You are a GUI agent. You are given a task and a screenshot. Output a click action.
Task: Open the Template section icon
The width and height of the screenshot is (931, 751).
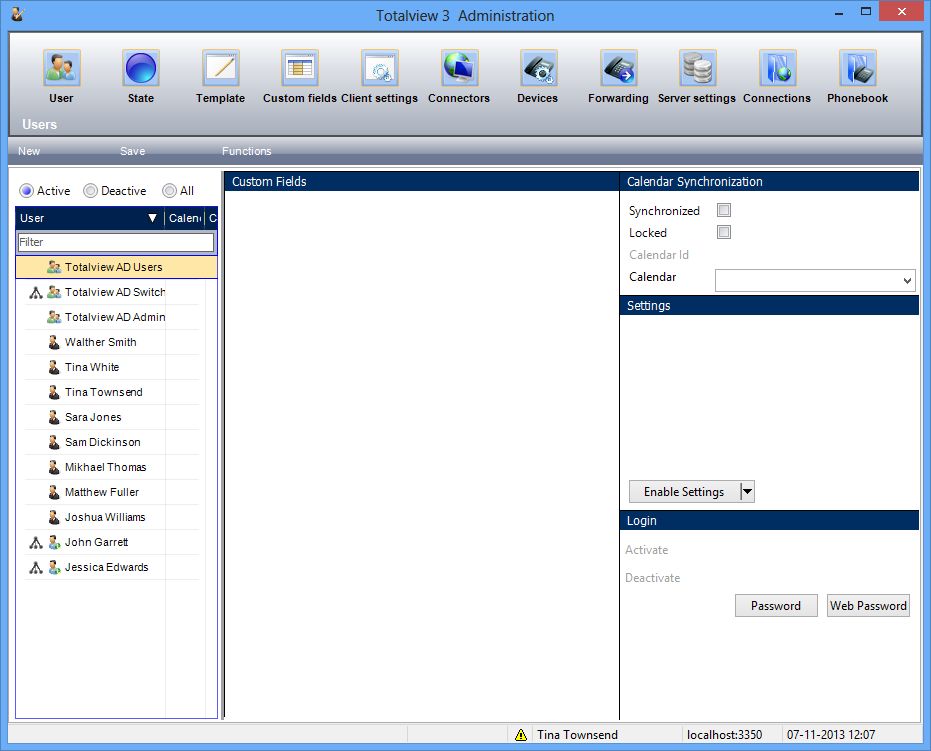[x=220, y=68]
